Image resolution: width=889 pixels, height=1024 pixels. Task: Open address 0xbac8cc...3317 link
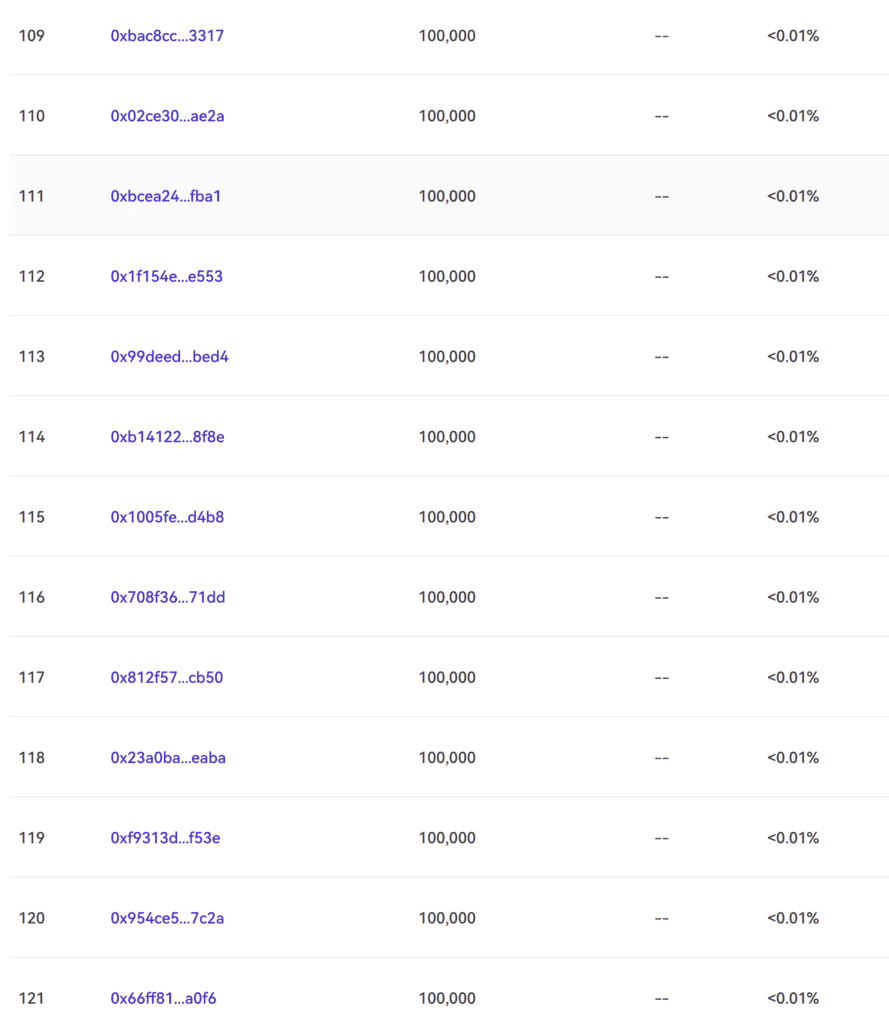click(167, 36)
